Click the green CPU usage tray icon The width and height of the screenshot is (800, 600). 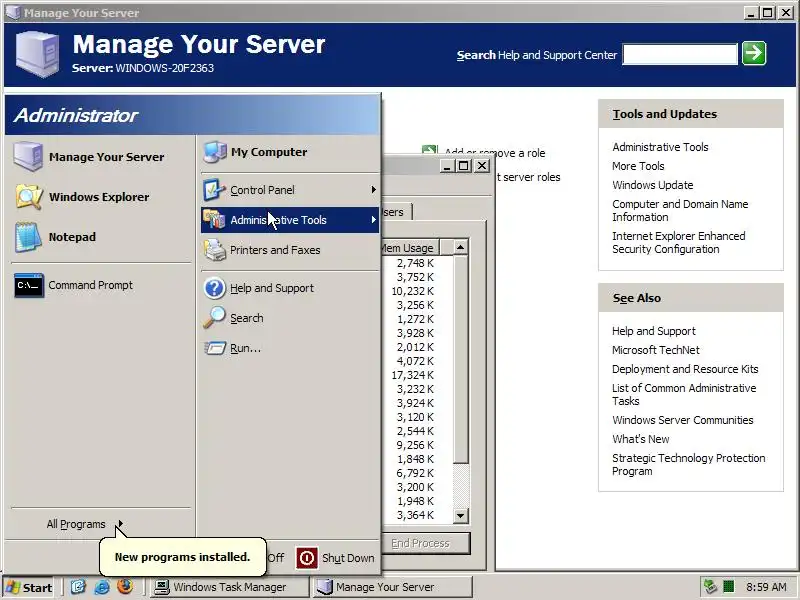(729, 587)
